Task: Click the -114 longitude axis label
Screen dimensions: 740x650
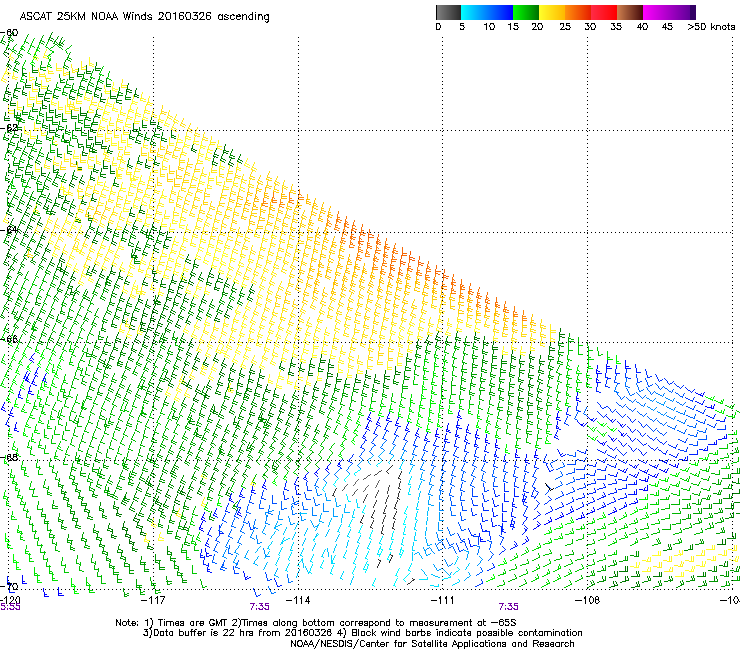Action: (298, 600)
